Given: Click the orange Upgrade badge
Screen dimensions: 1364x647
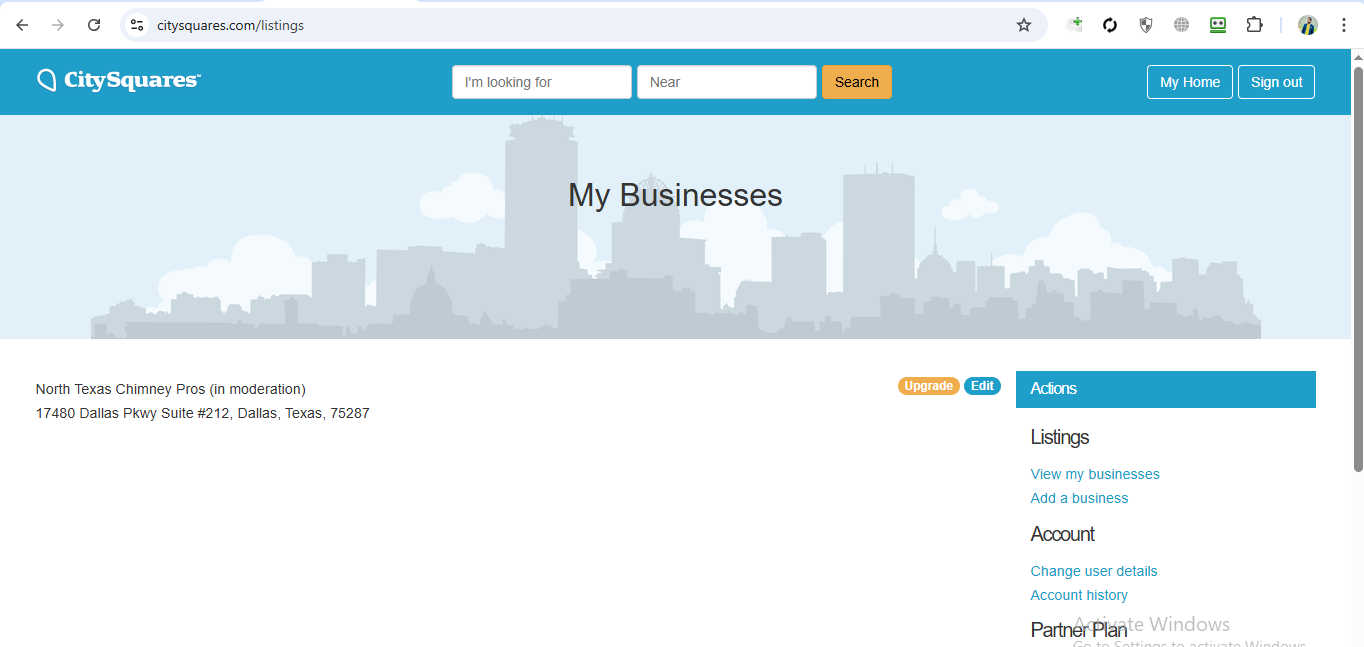Looking at the screenshot, I should click(929, 386).
